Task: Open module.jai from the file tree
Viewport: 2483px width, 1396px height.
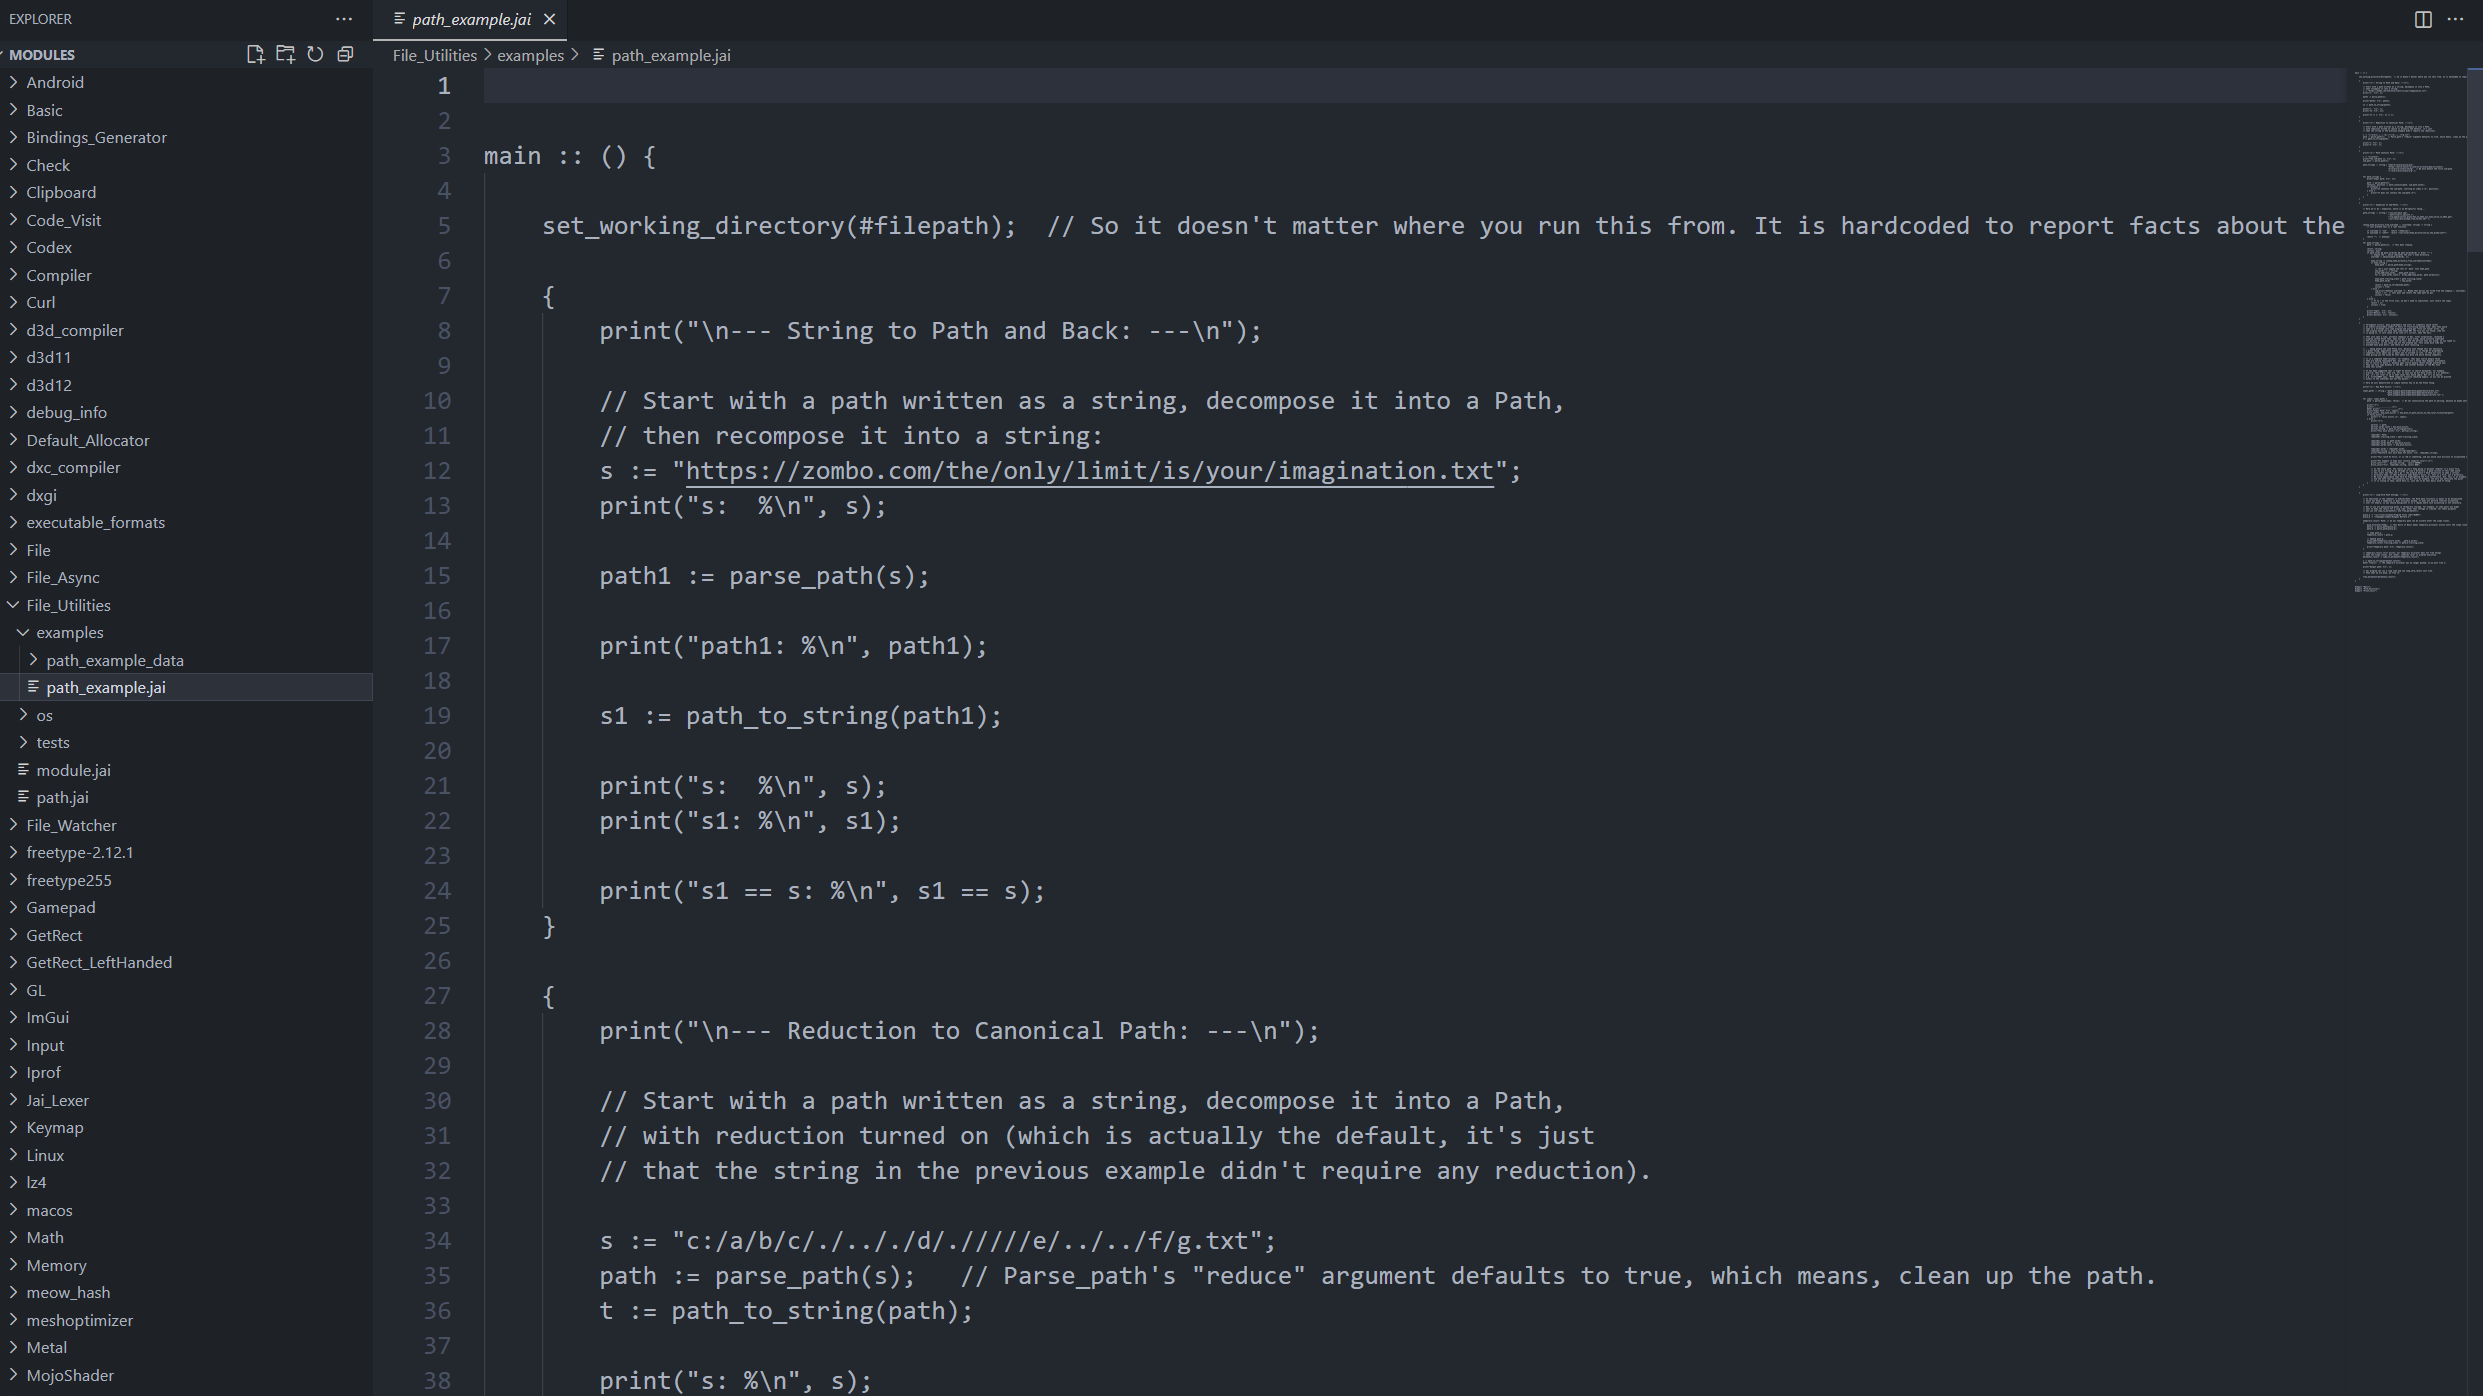Action: click(x=73, y=770)
